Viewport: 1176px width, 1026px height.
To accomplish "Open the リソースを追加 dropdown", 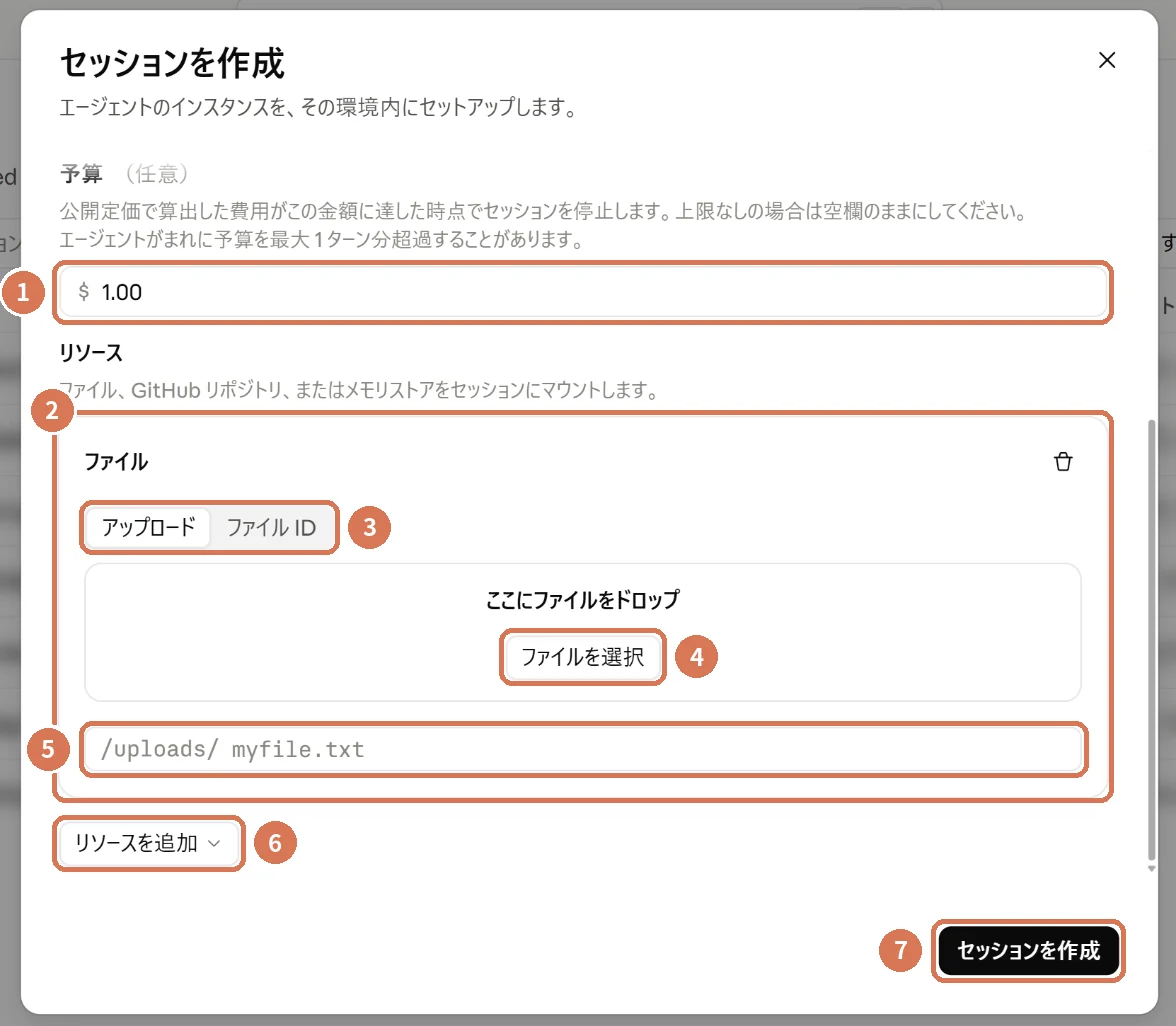I will coord(148,843).
